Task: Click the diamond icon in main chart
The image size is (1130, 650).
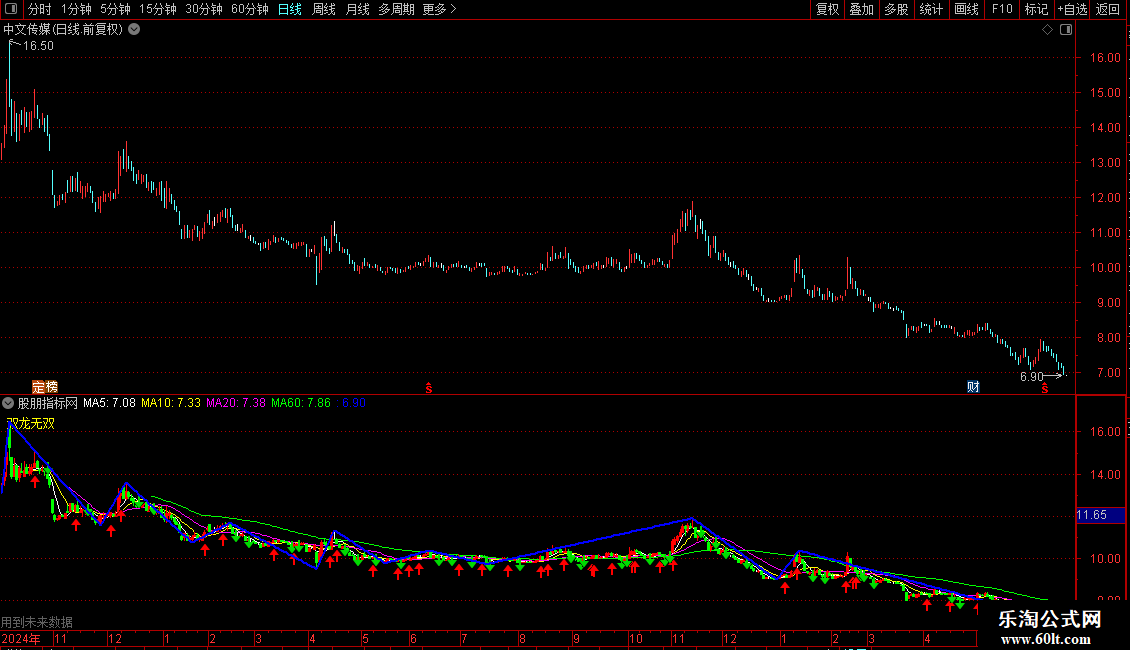Action: [1048, 30]
